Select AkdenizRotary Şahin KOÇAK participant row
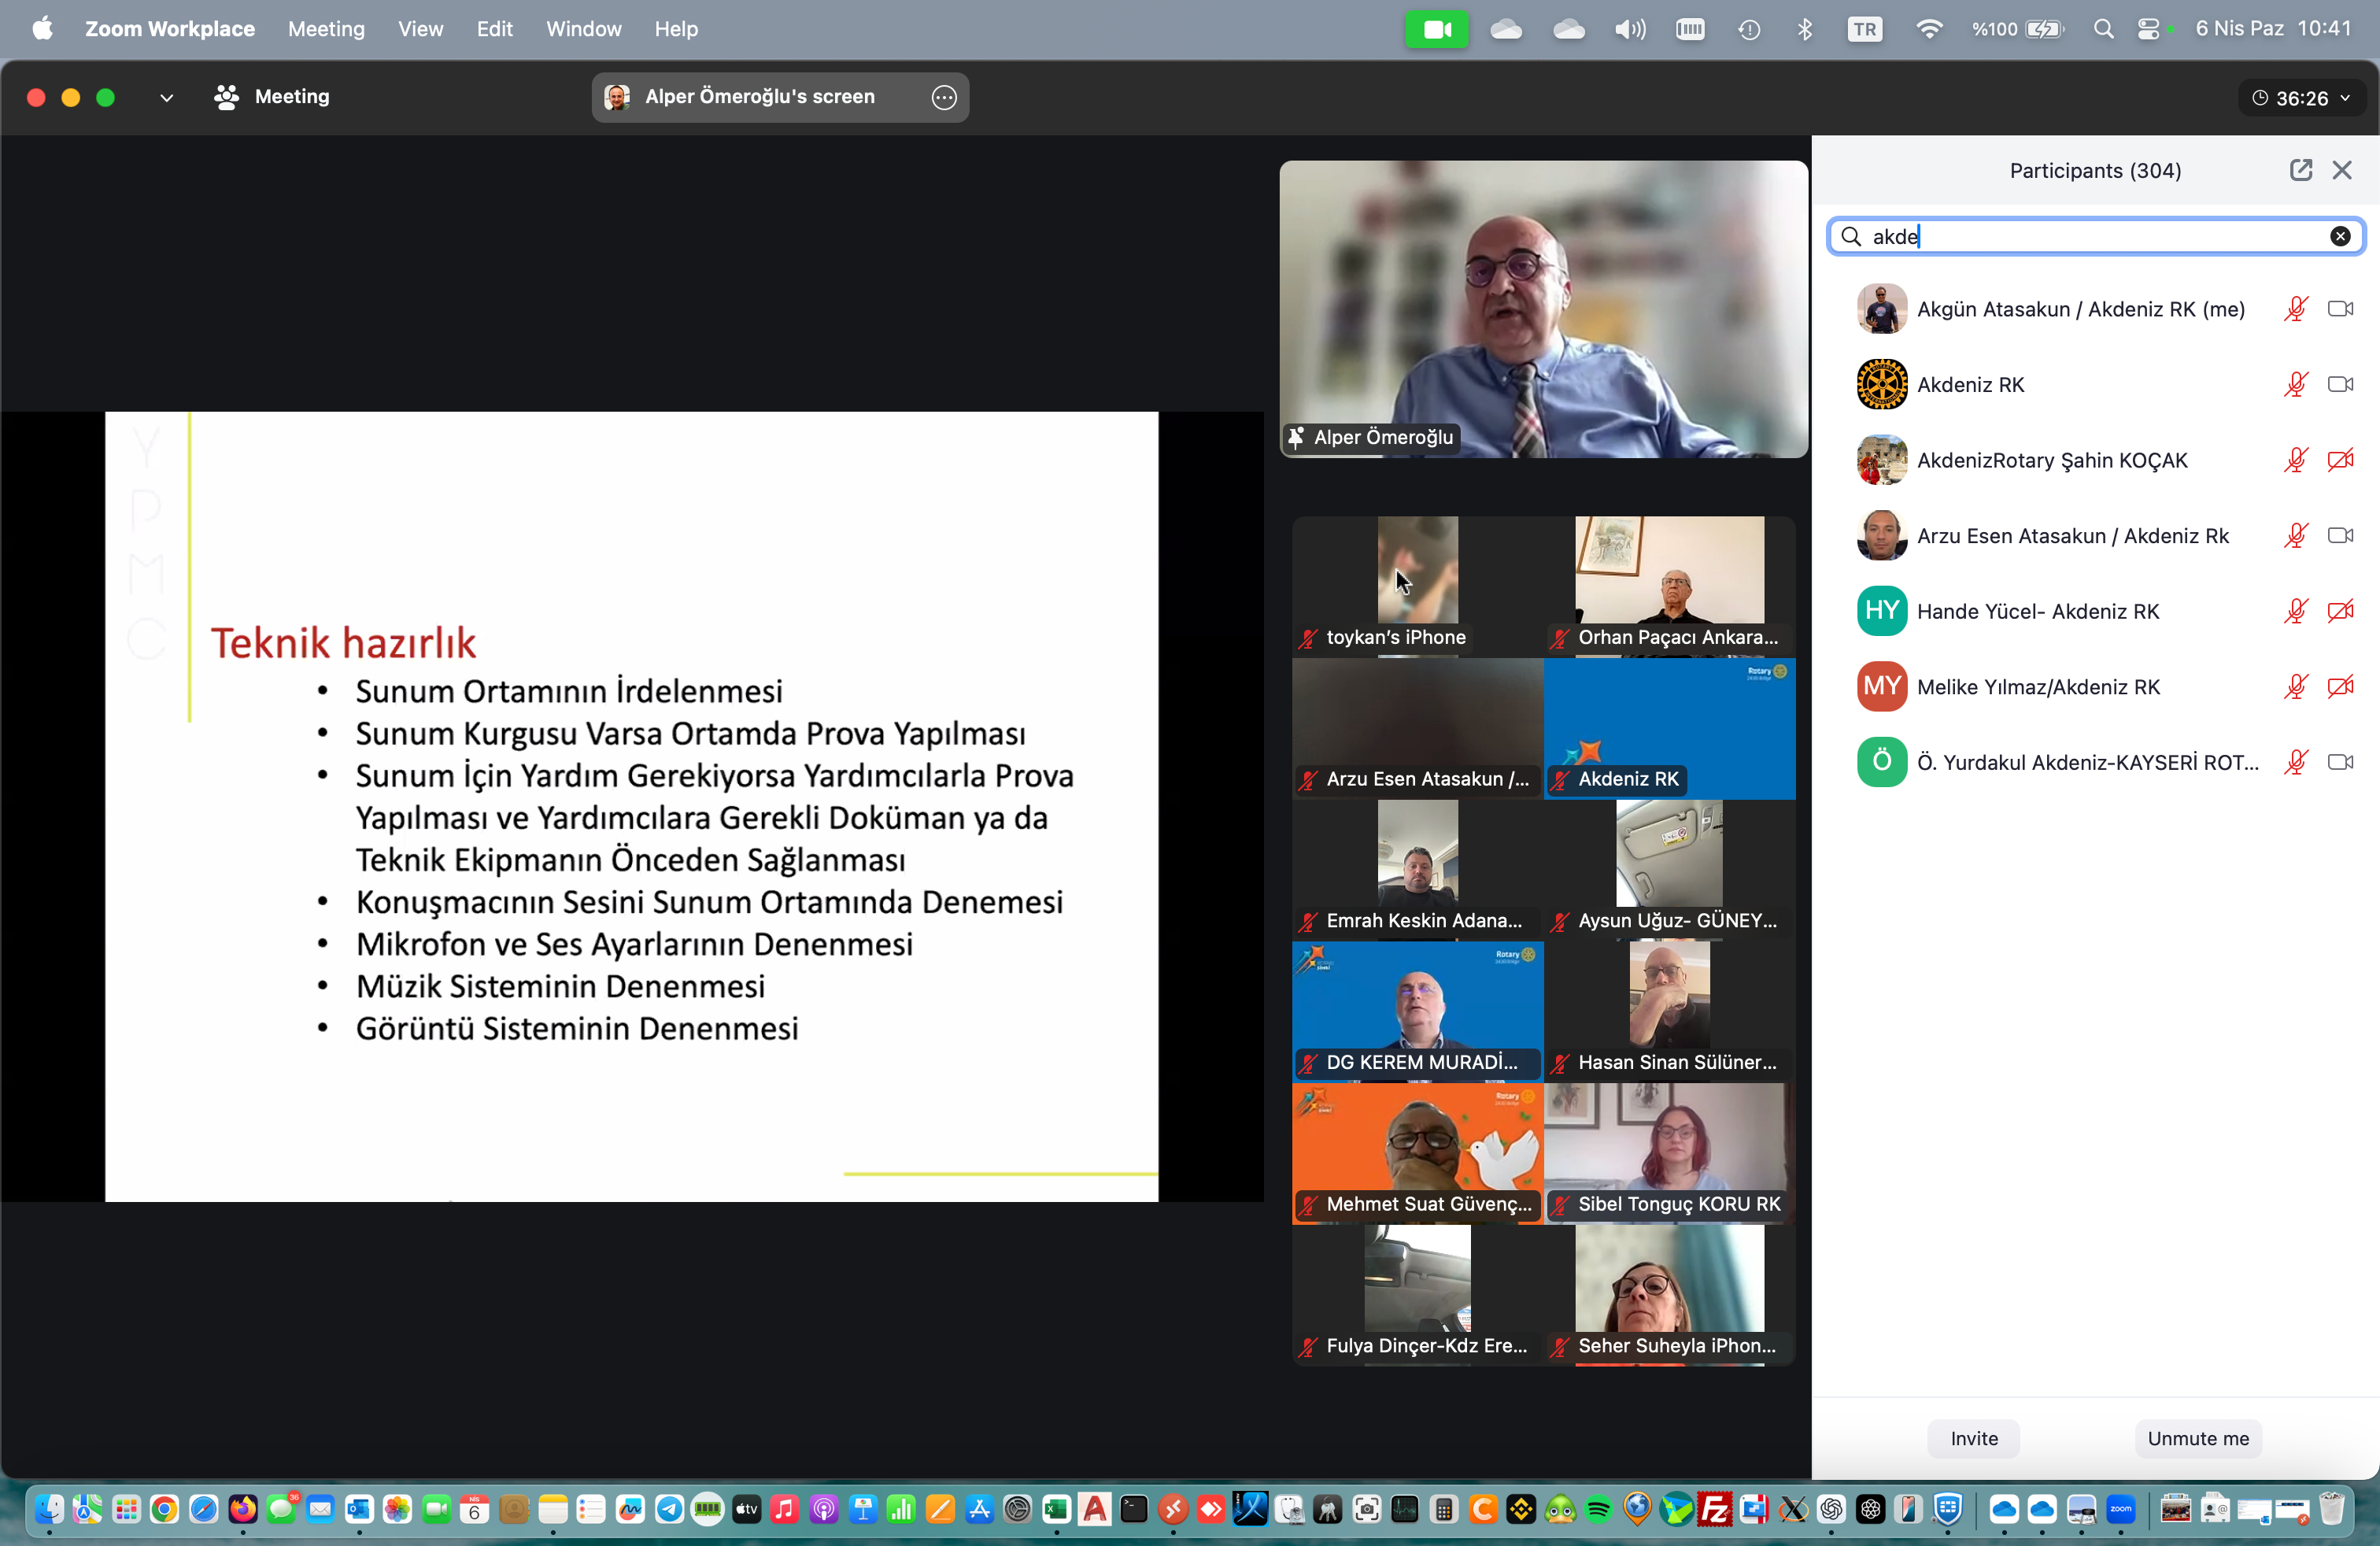Viewport: 2380px width, 1546px height. point(2095,460)
